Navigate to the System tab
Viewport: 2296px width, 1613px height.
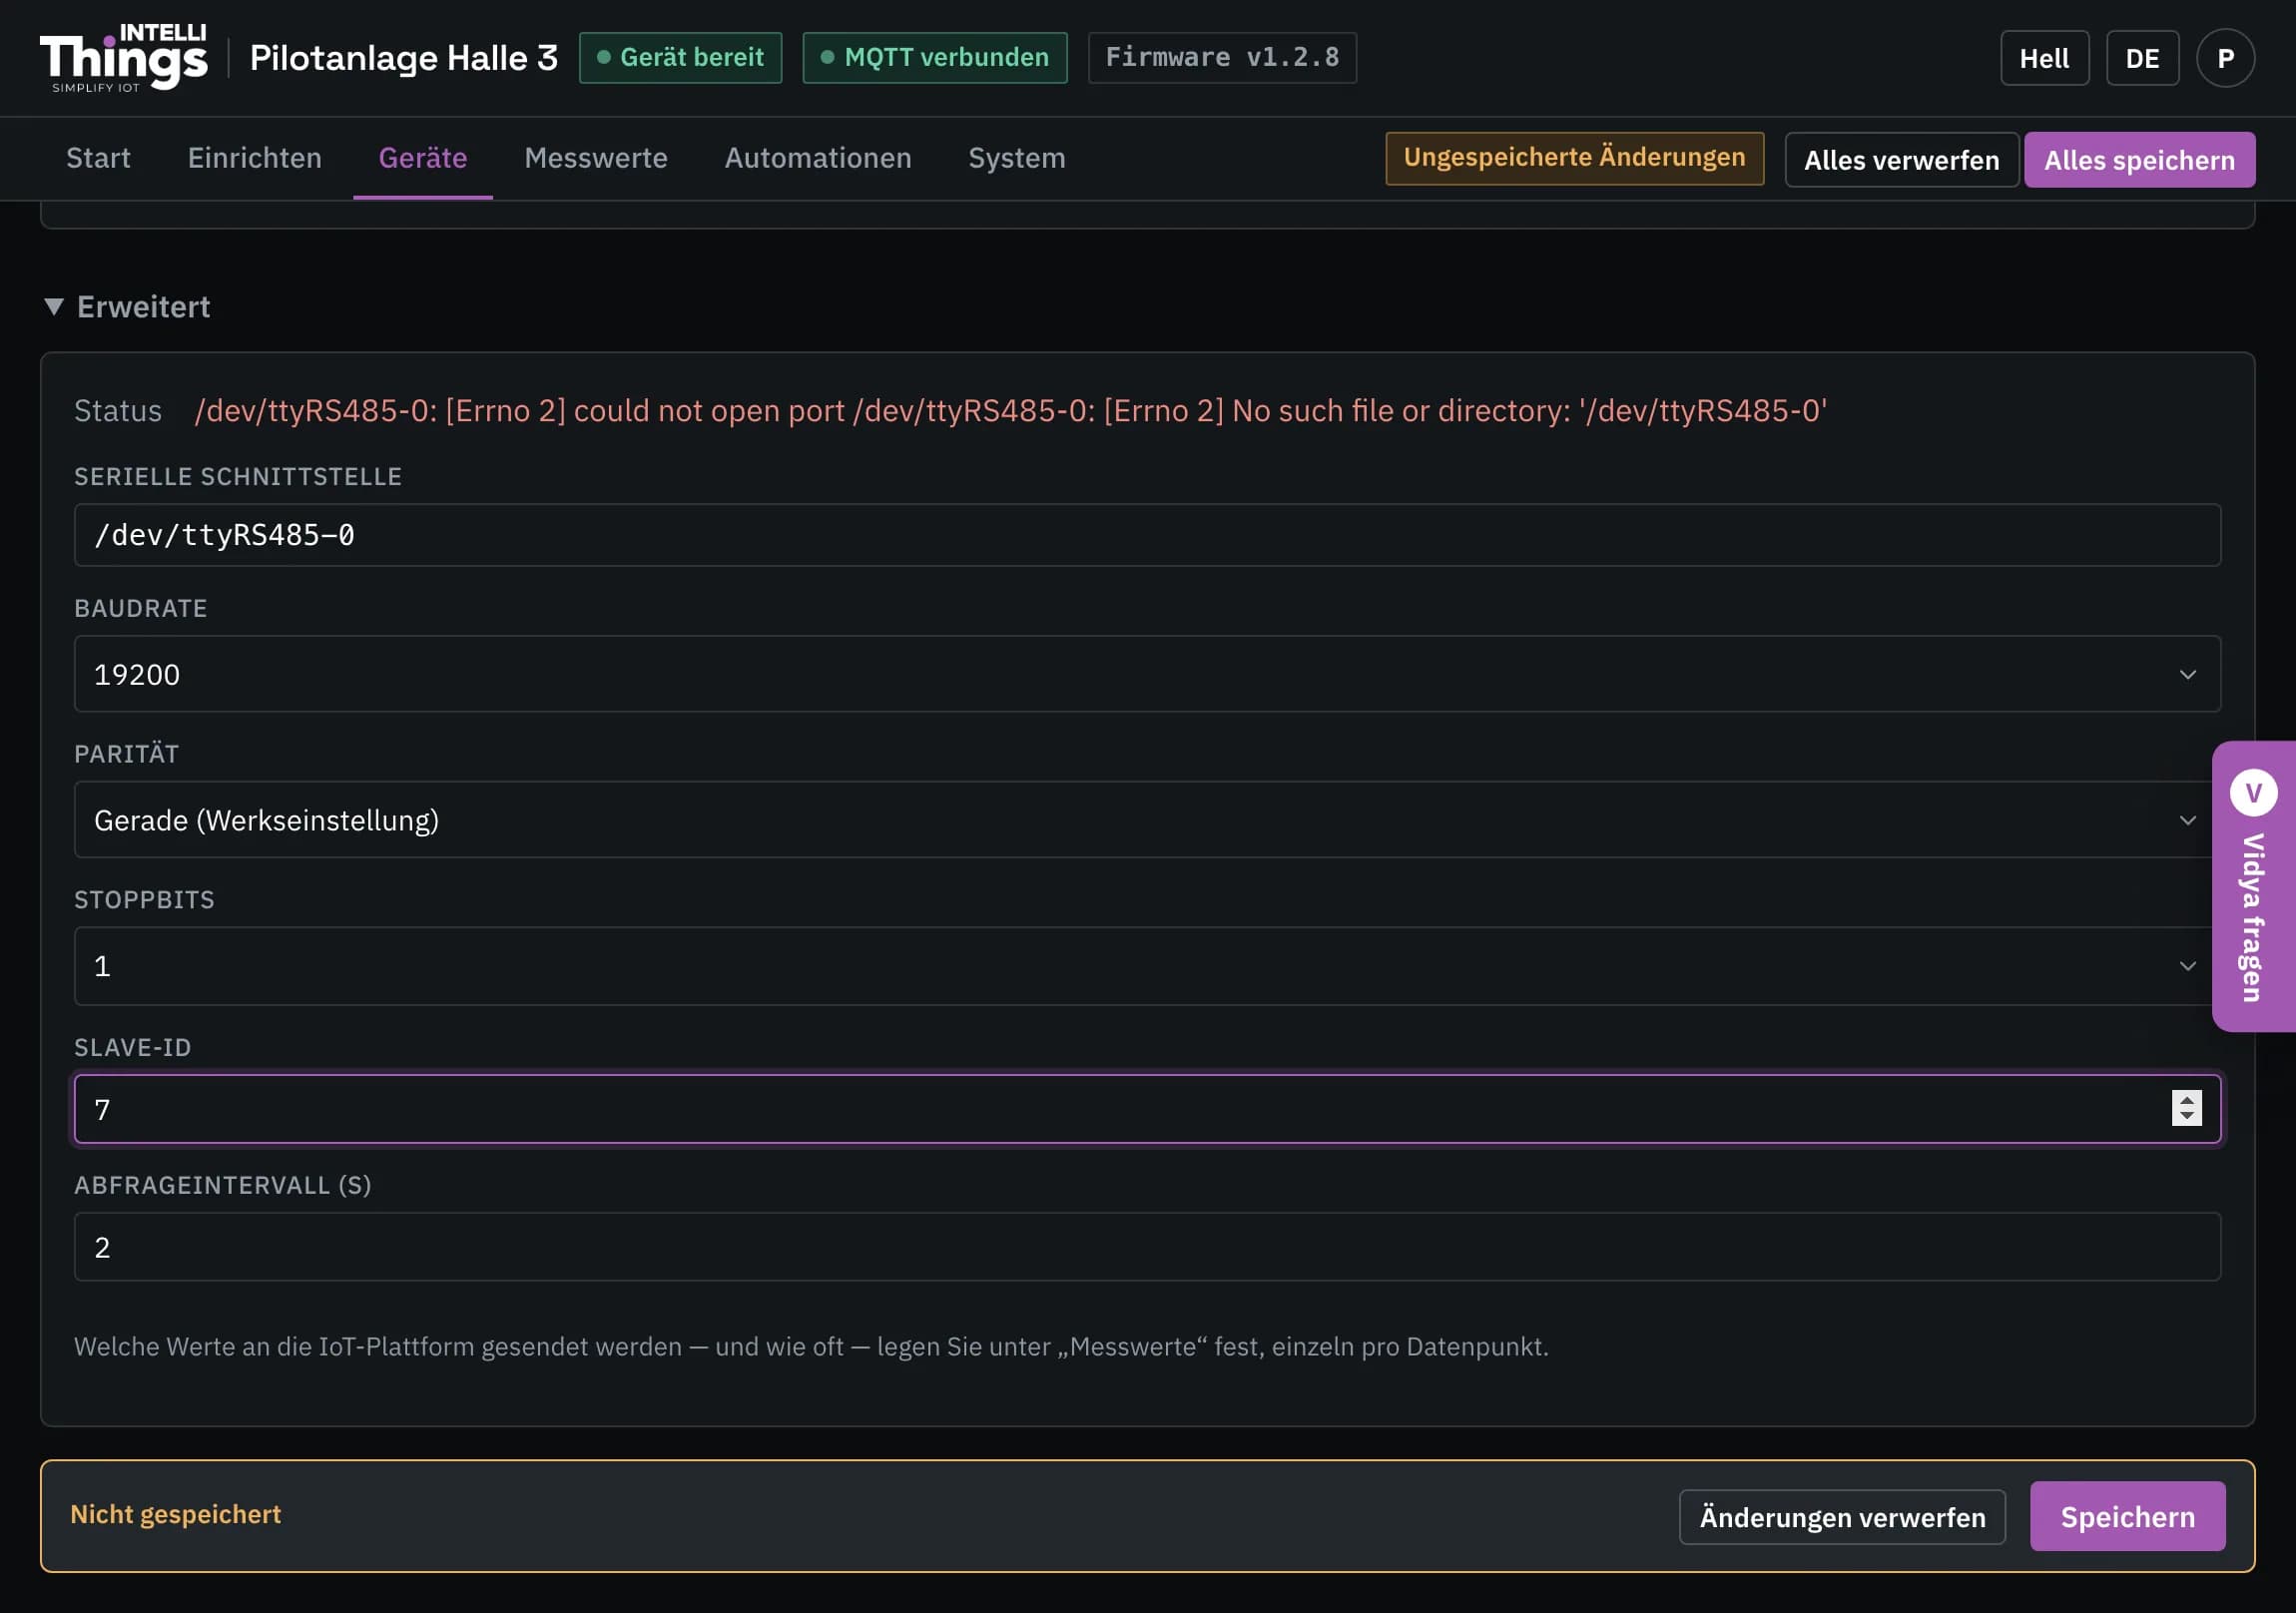(x=1017, y=158)
